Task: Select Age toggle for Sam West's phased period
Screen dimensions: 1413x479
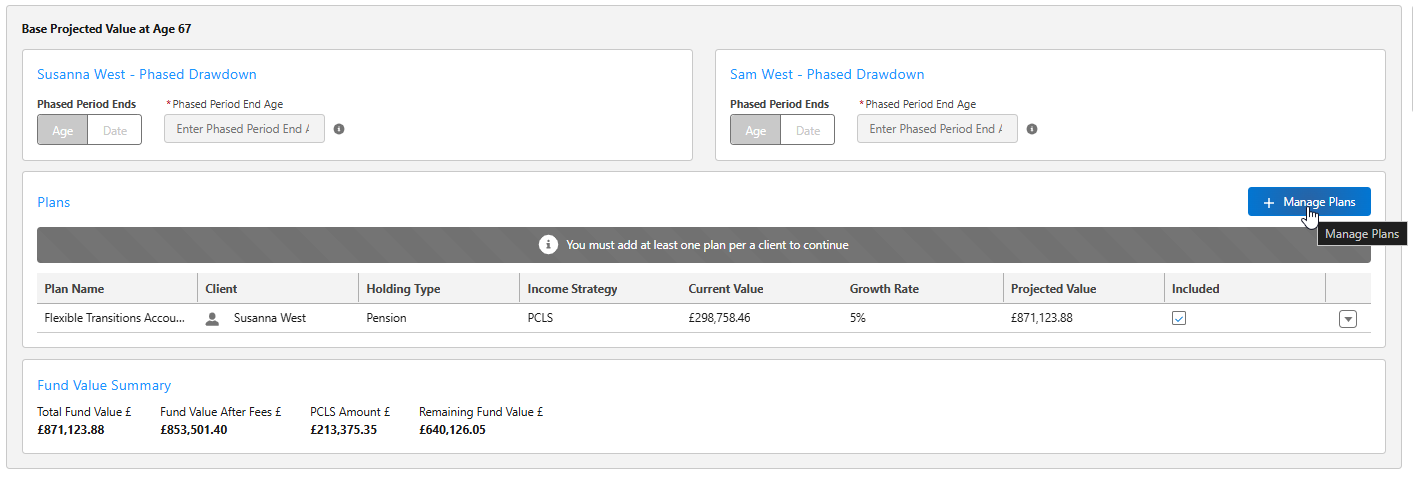Action: click(756, 130)
